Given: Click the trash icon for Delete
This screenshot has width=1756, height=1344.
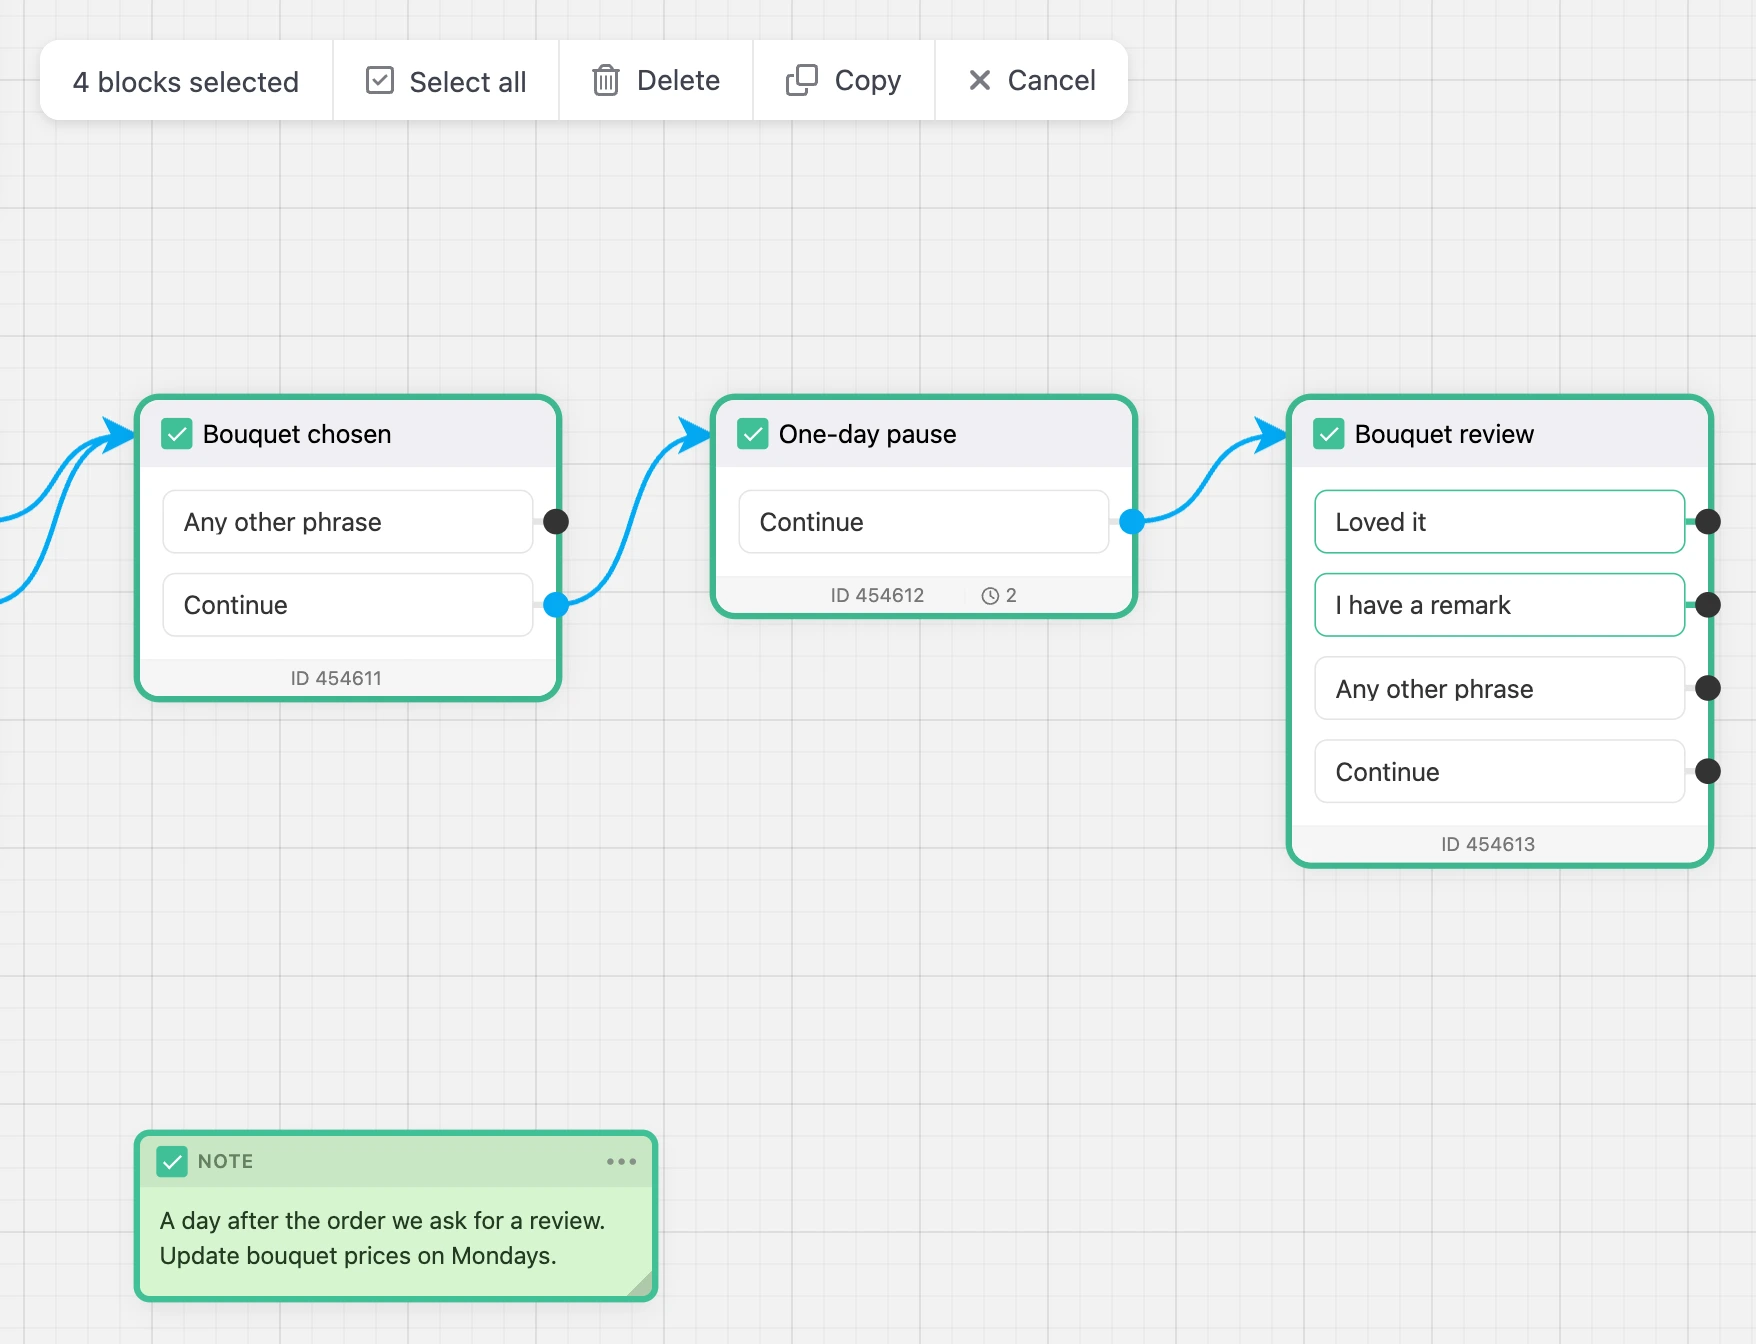Looking at the screenshot, I should (x=606, y=80).
